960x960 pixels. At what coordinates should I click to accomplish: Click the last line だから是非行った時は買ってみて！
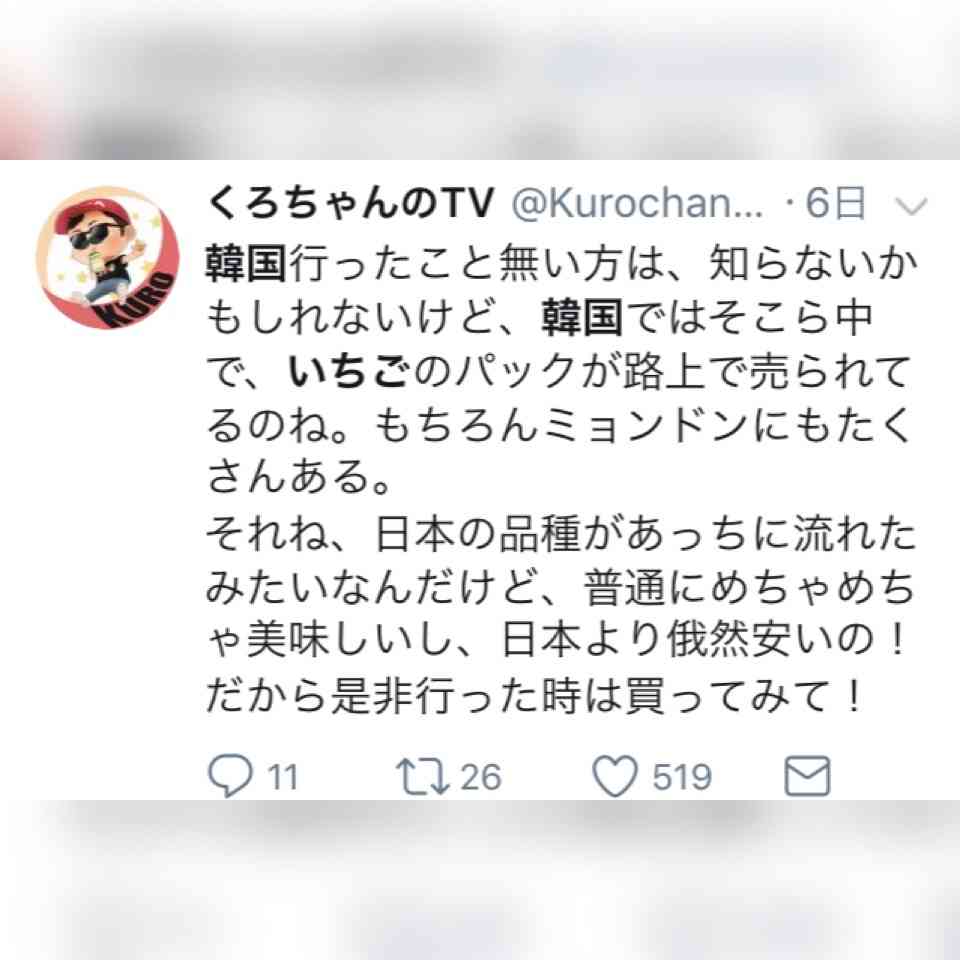(534, 697)
